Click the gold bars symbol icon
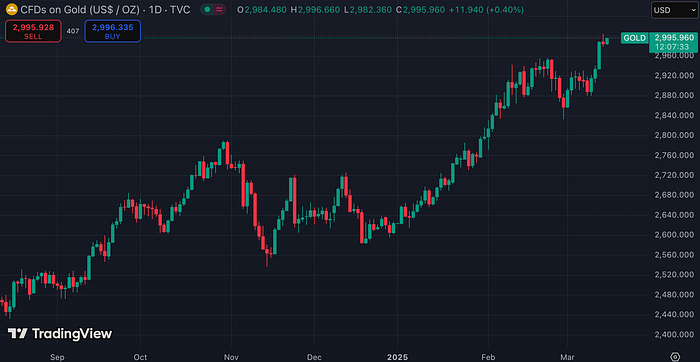This screenshot has width=700, height=362. [x=12, y=9]
